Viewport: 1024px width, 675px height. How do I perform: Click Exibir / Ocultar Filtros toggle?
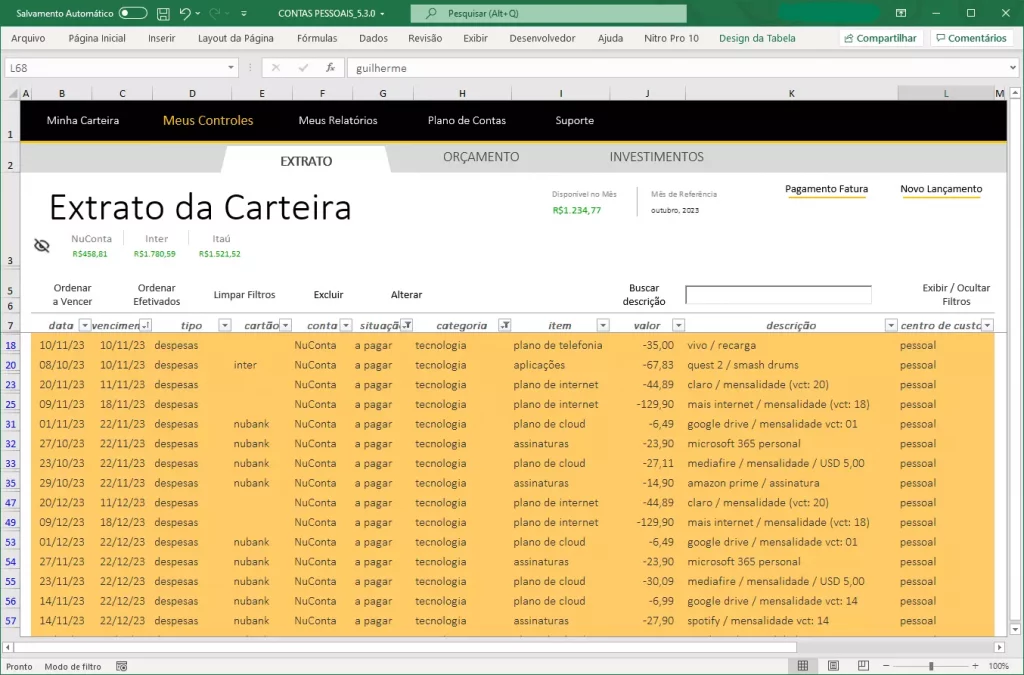pos(955,294)
